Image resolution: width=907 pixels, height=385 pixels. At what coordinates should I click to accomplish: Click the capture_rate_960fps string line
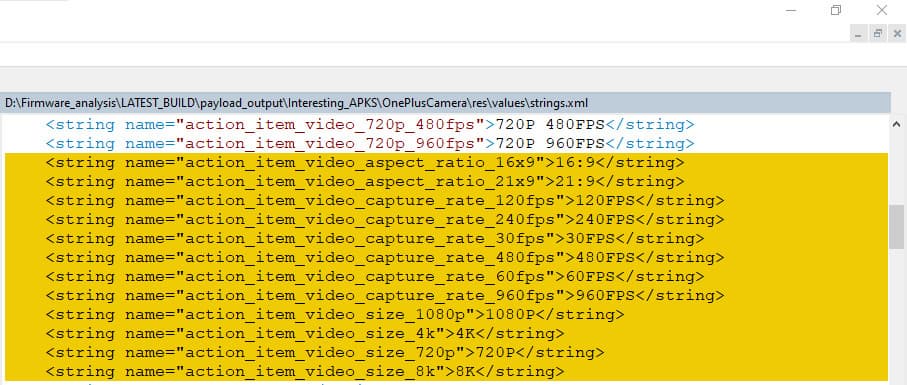[385, 296]
